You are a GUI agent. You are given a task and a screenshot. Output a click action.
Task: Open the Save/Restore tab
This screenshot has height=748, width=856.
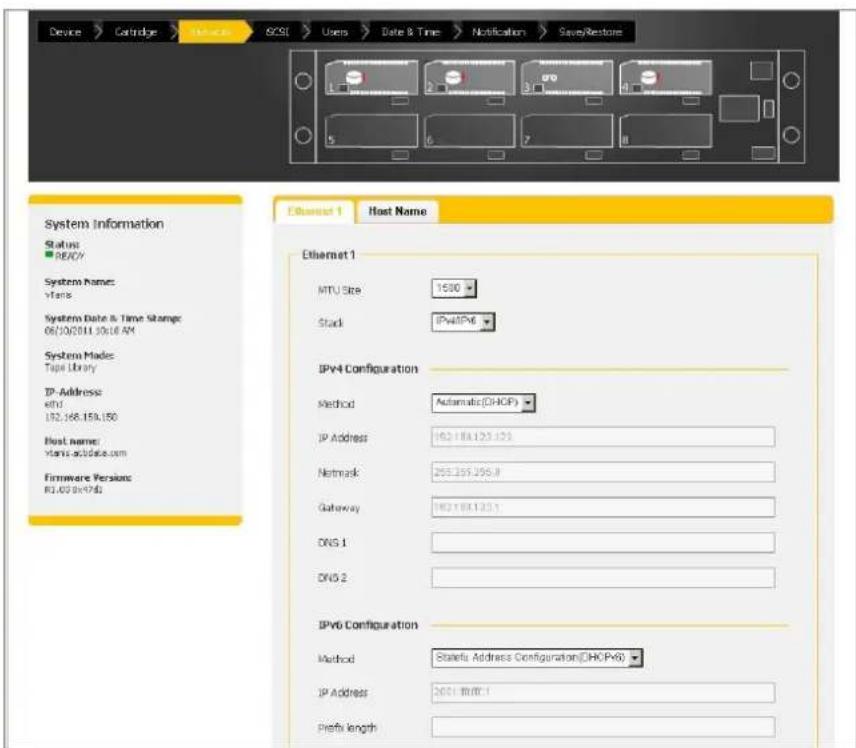590,32
